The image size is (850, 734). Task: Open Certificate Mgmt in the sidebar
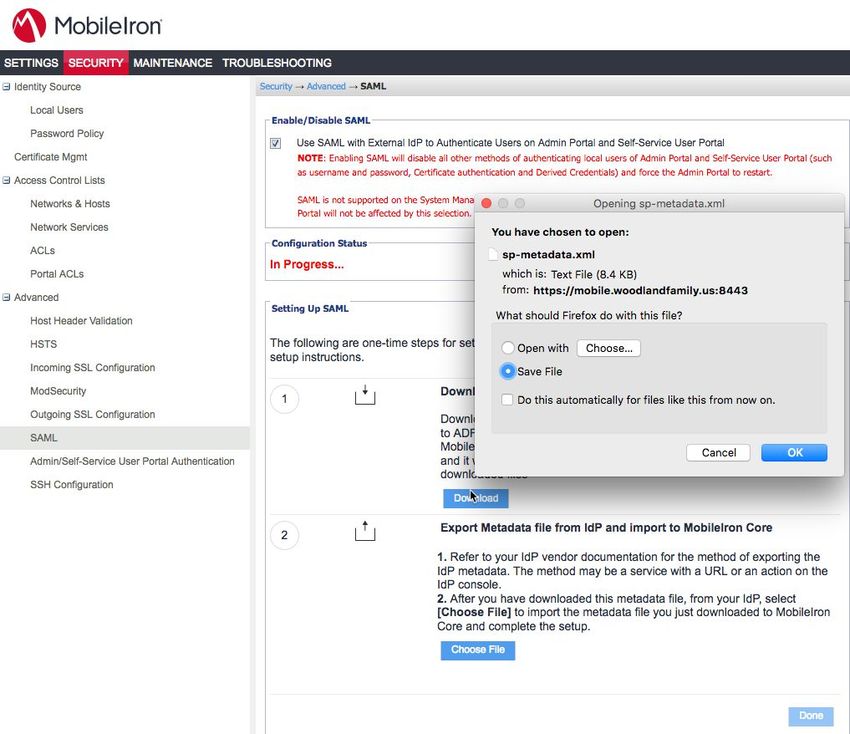(50, 157)
